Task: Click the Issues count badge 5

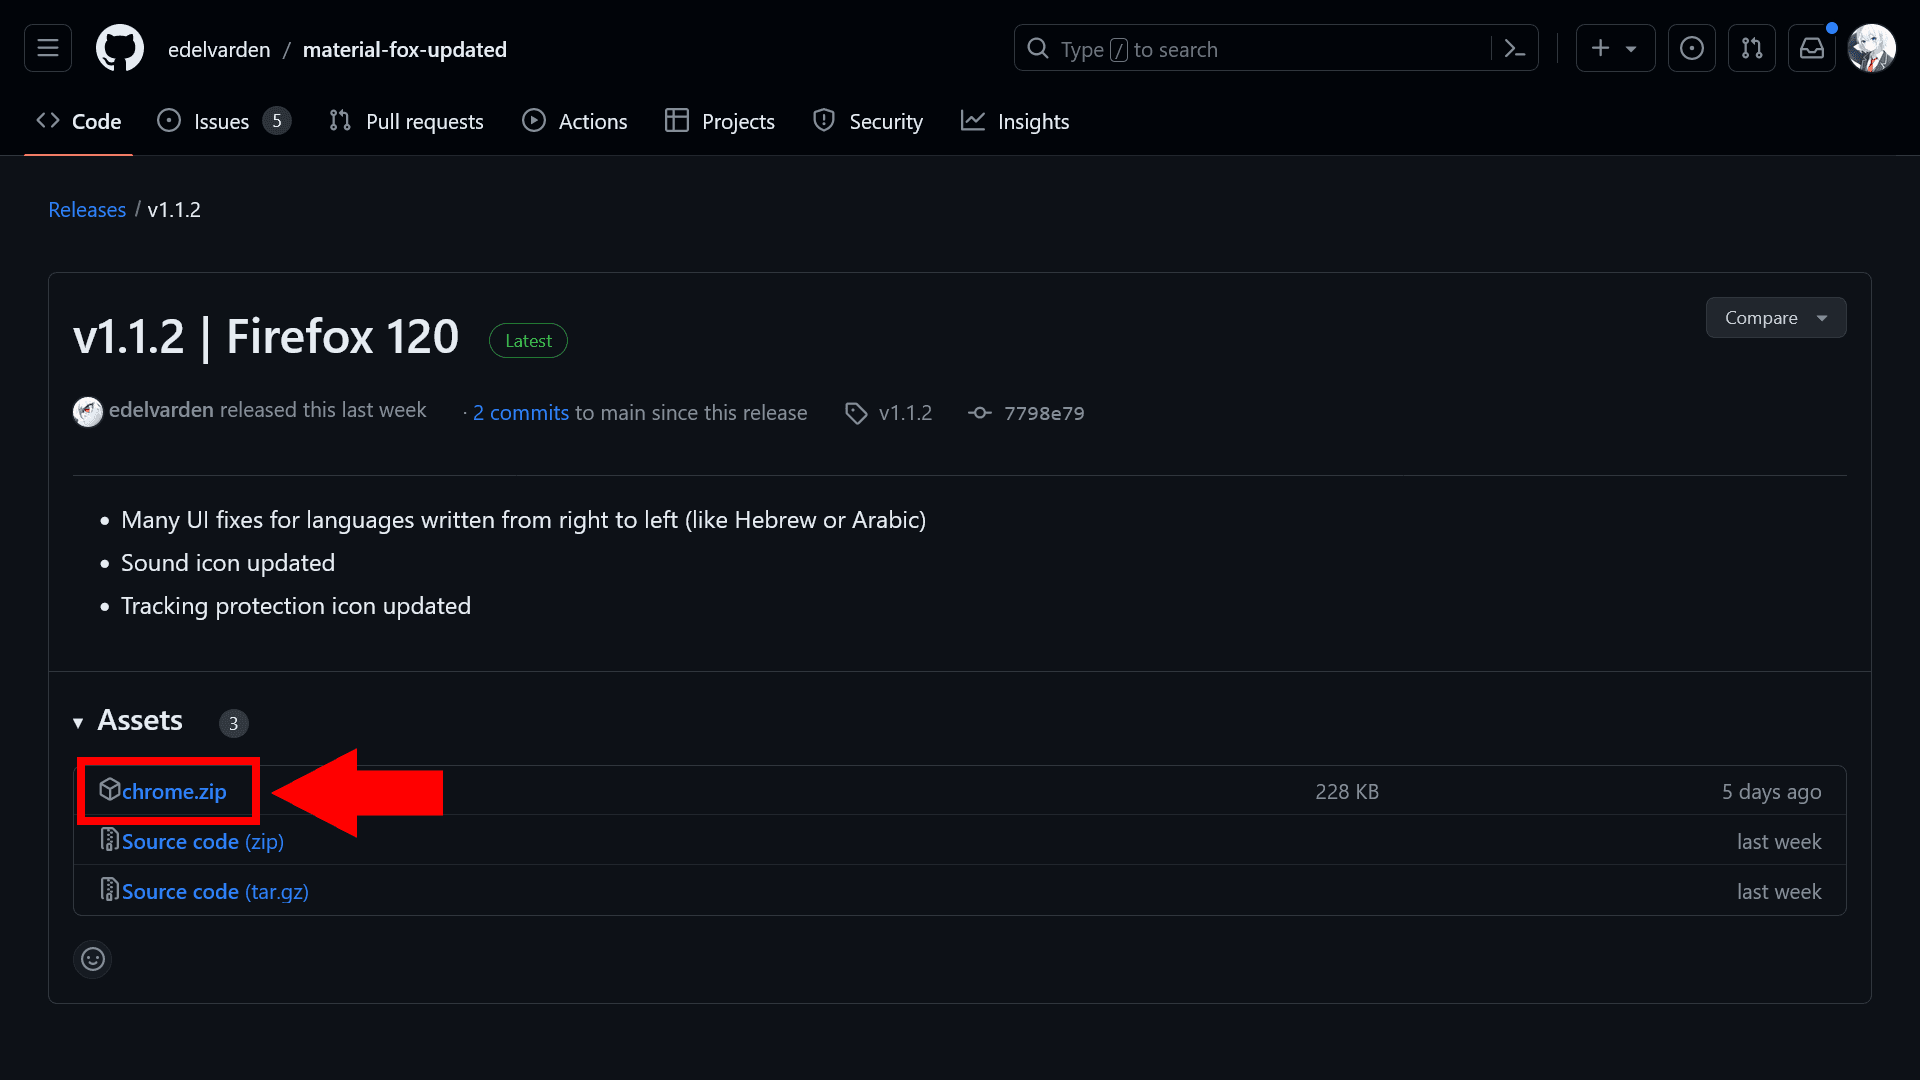Action: pos(277,121)
